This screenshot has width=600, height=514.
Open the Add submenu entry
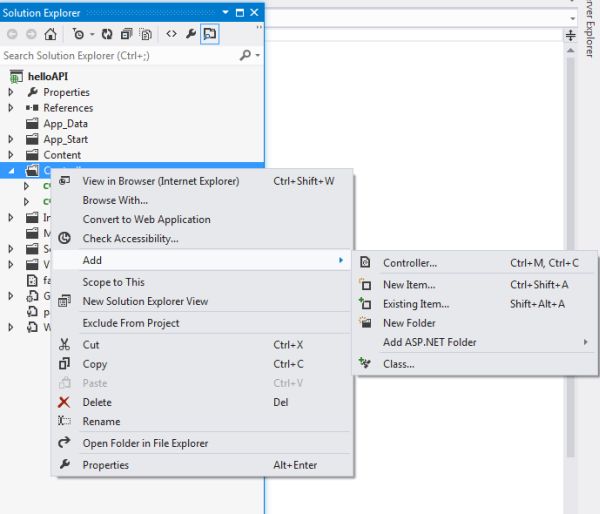point(202,260)
